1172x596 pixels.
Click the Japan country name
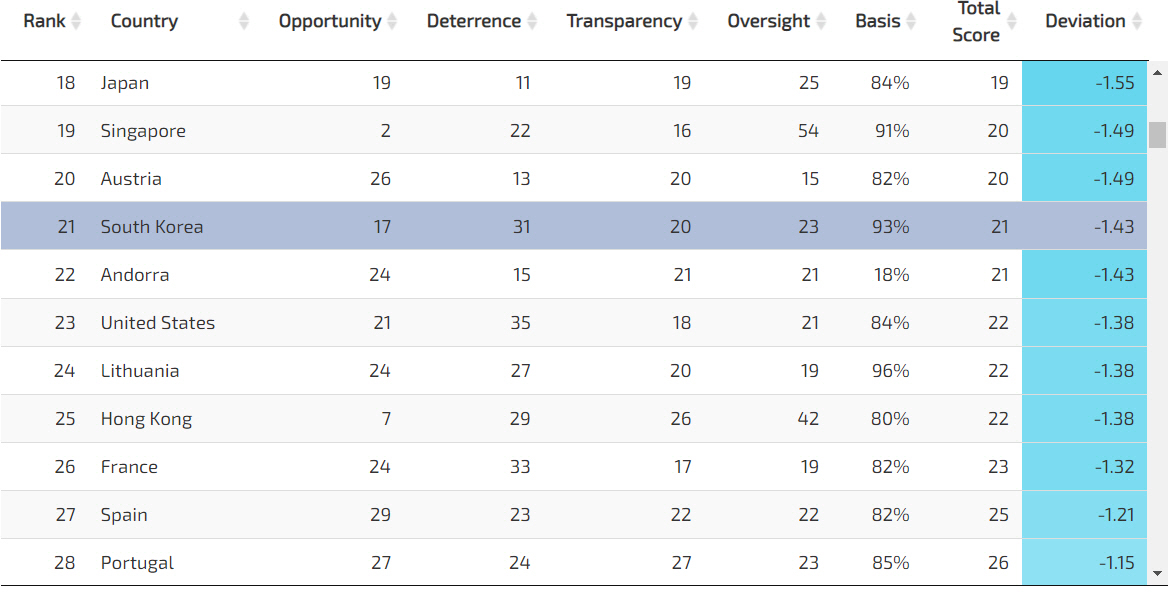[x=125, y=83]
